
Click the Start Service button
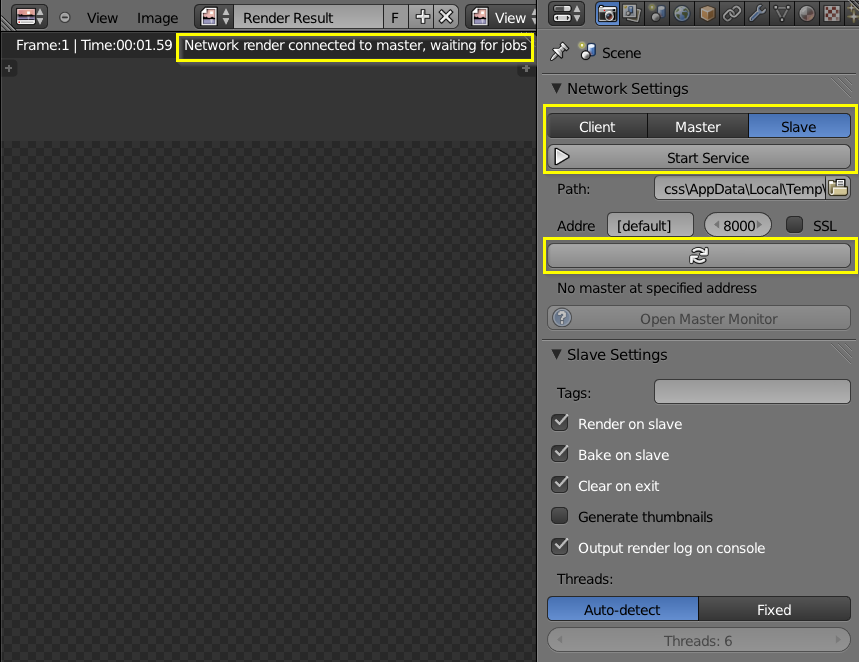(699, 156)
